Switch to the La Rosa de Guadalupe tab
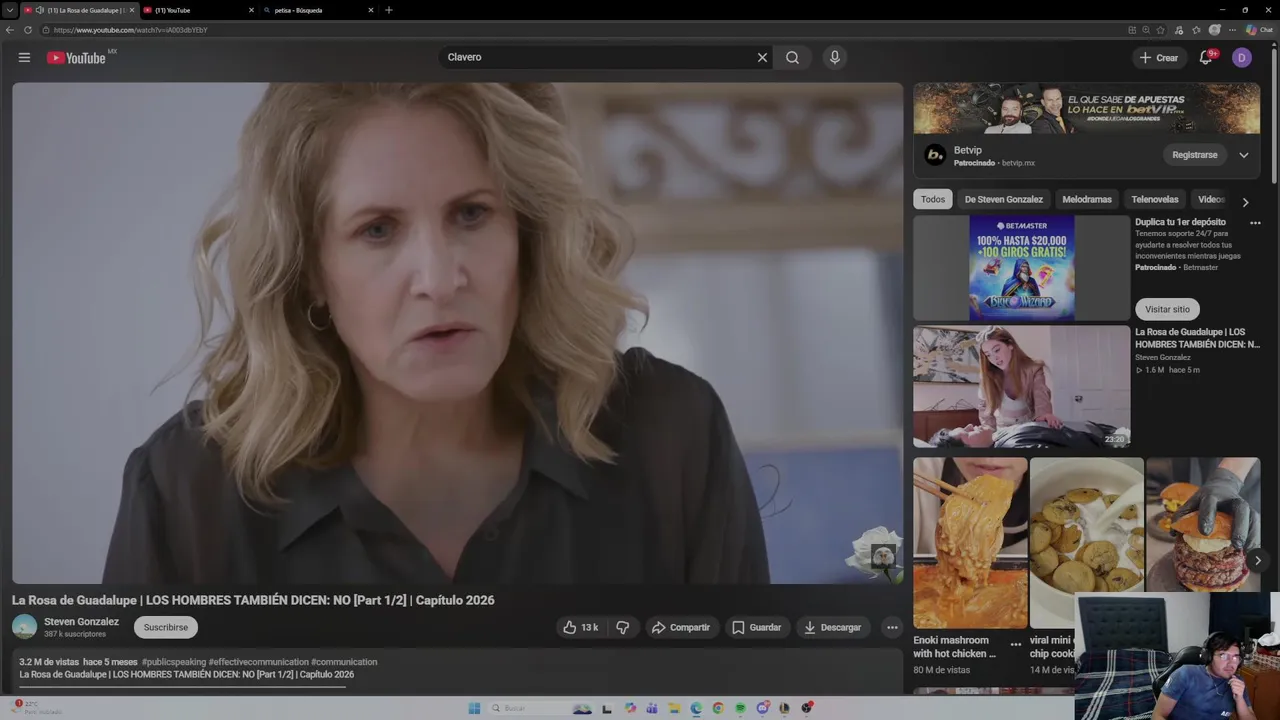The height and width of the screenshot is (720, 1280). point(79,10)
